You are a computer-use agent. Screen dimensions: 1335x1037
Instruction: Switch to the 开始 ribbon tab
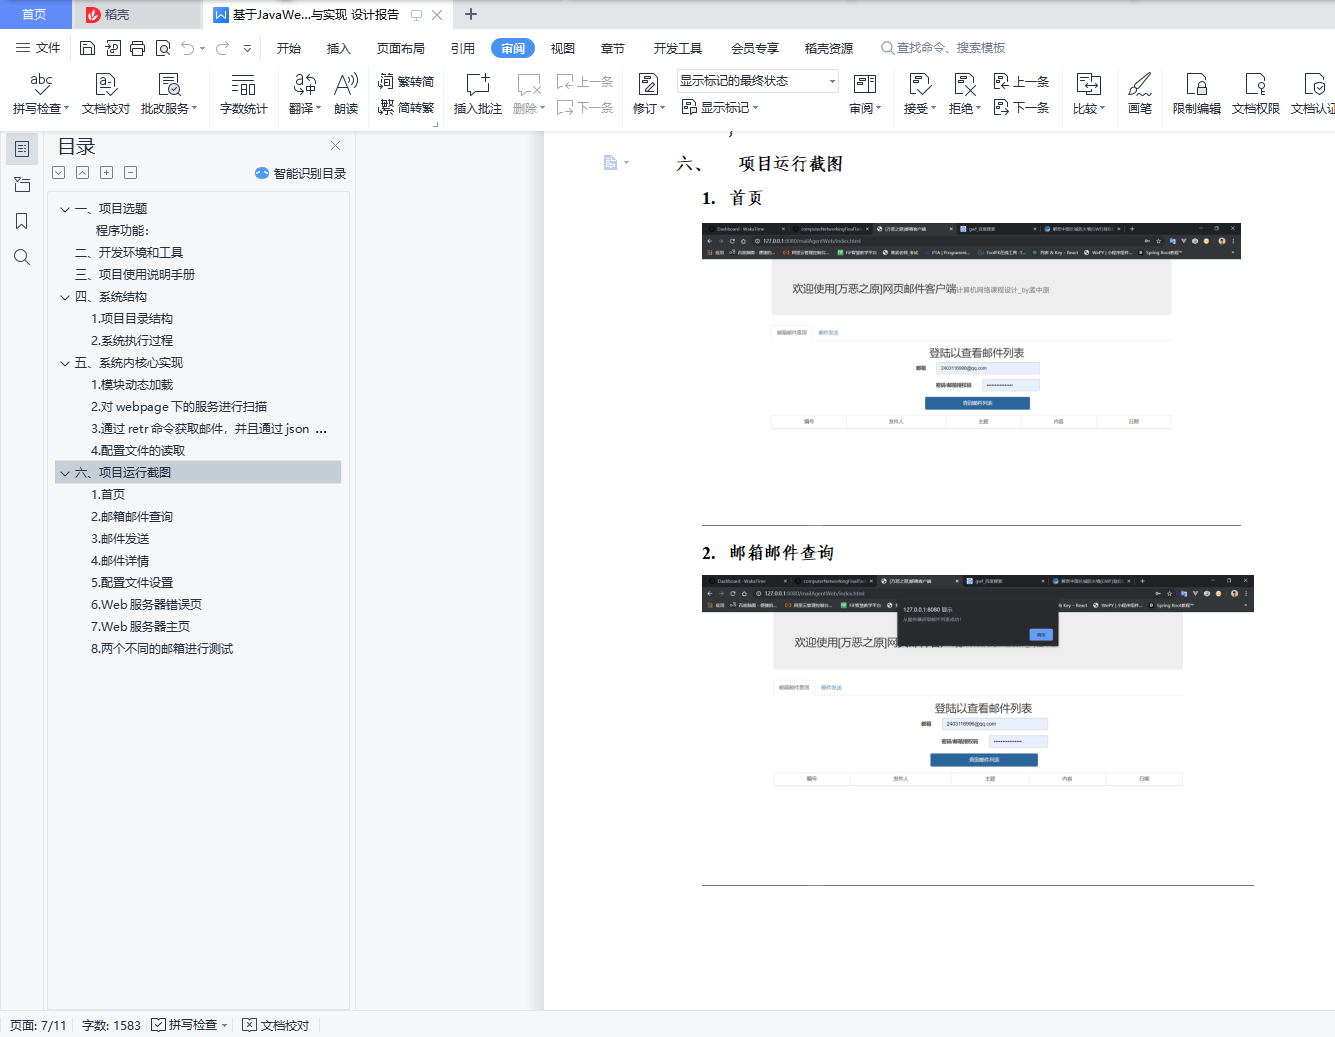(x=289, y=48)
